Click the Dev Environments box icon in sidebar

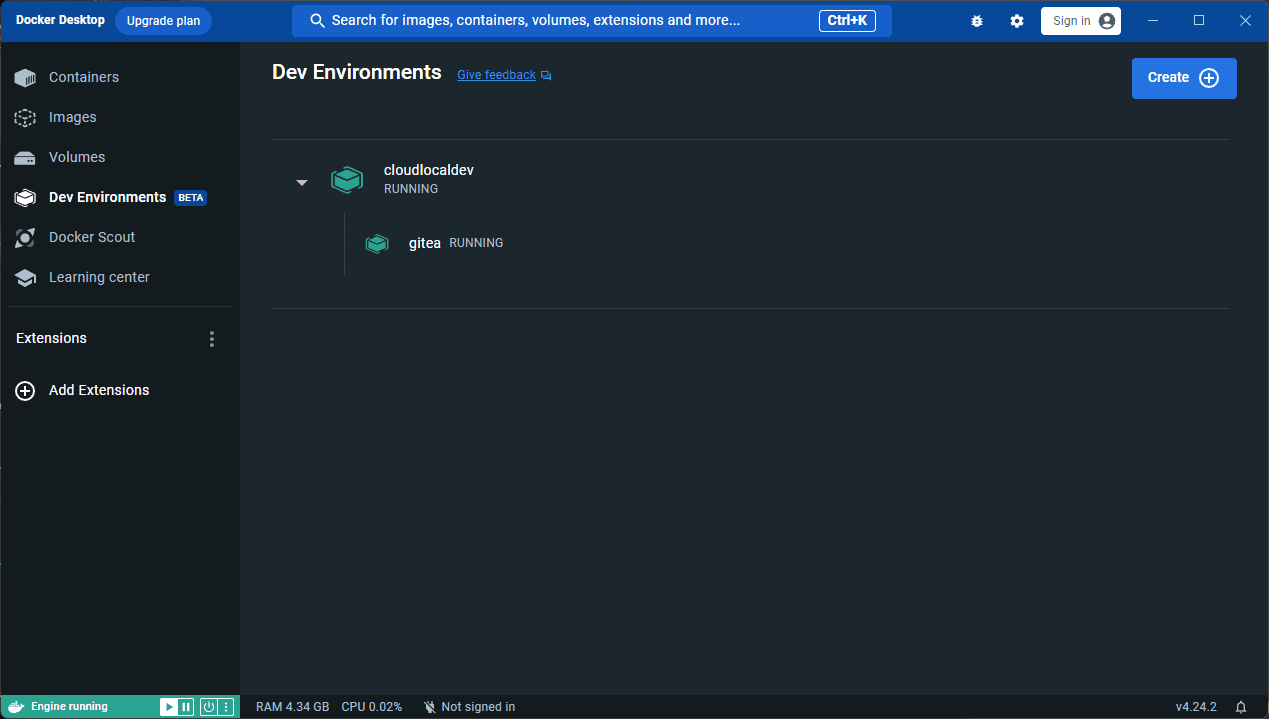pyautogui.click(x=25, y=198)
